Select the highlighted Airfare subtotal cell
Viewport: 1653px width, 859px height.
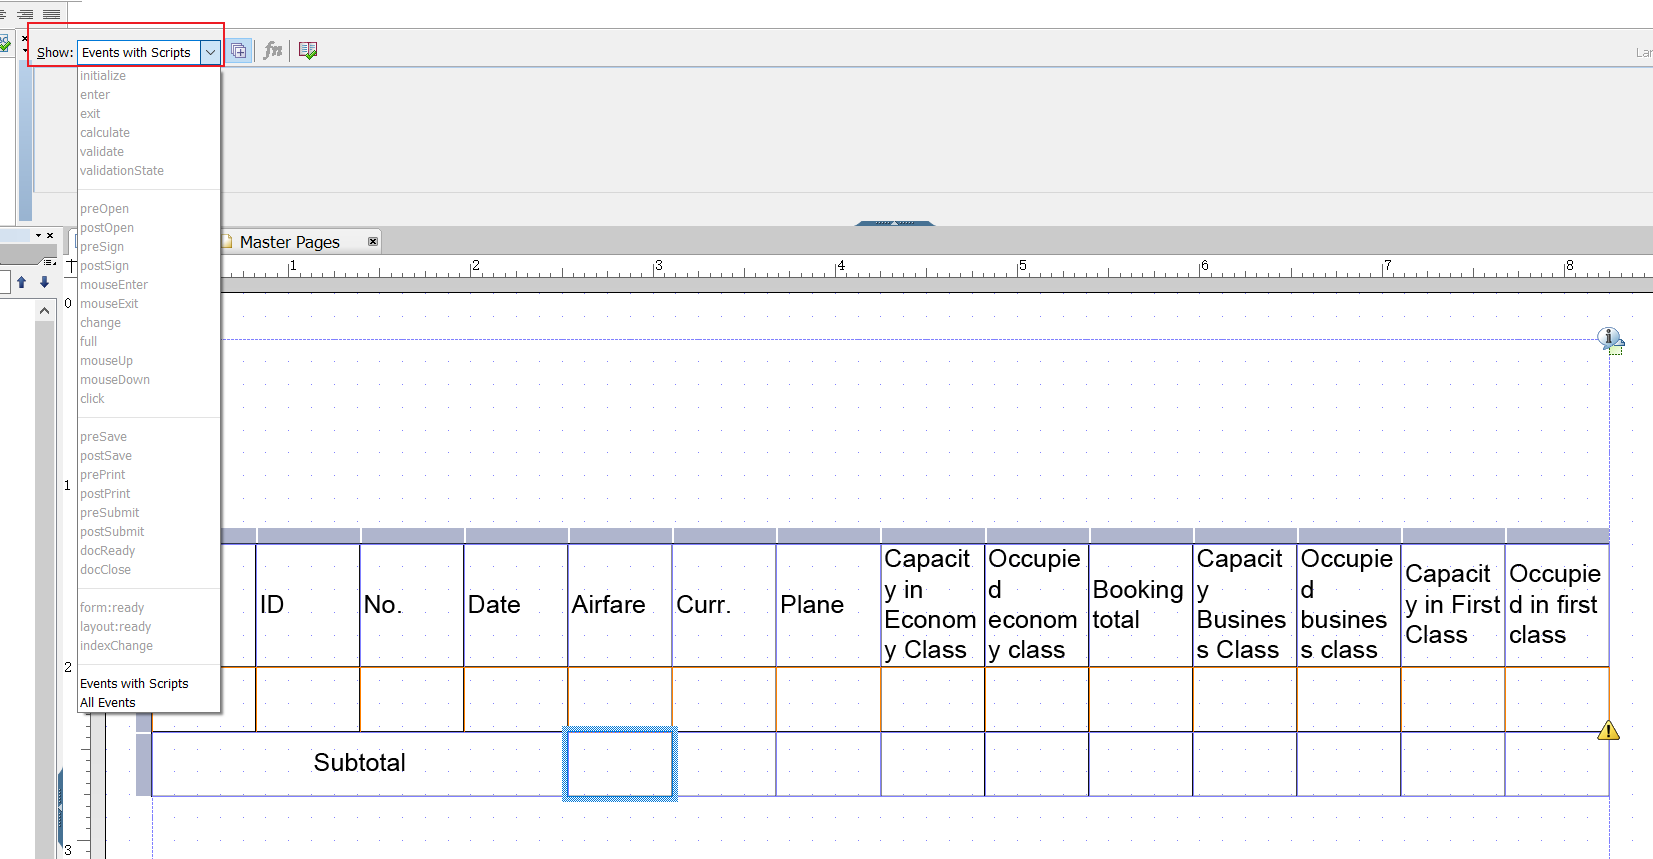click(x=620, y=764)
